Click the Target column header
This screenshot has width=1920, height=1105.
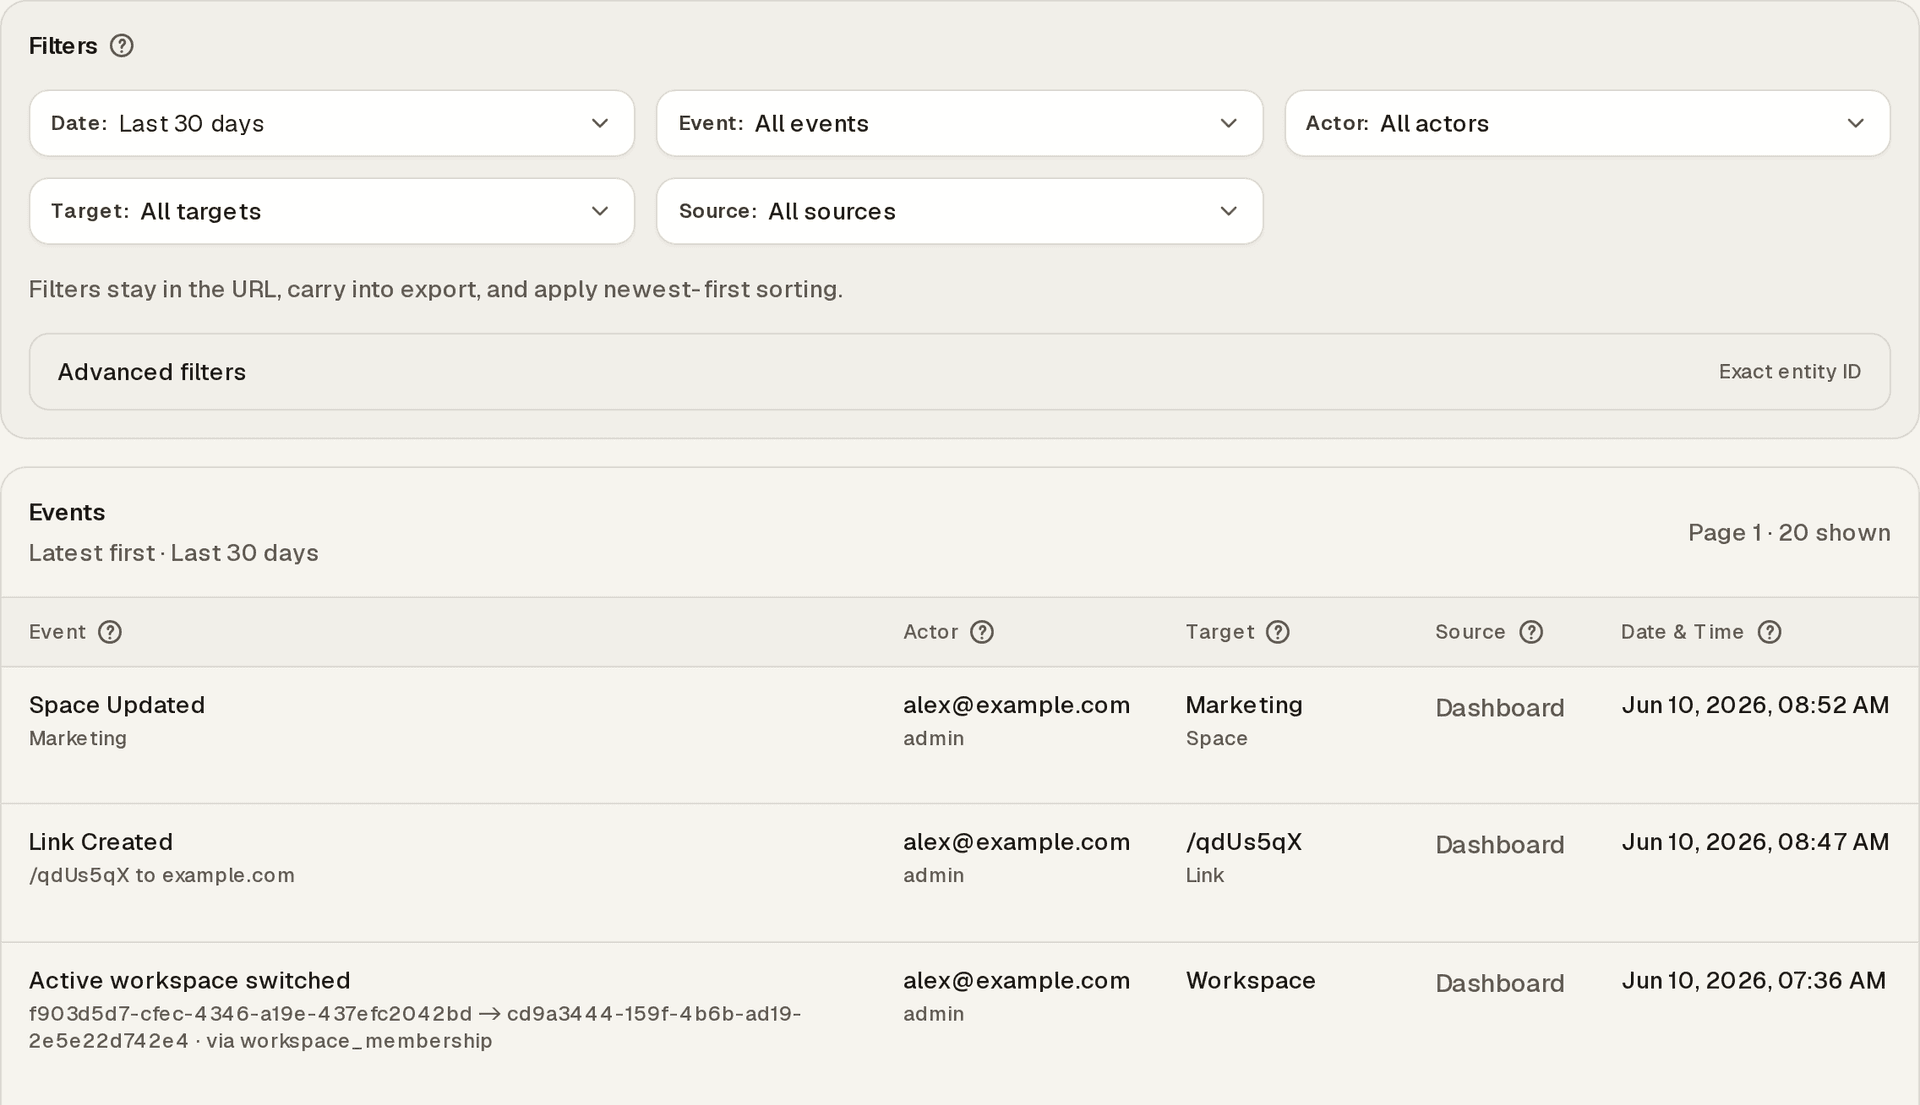pos(1220,632)
